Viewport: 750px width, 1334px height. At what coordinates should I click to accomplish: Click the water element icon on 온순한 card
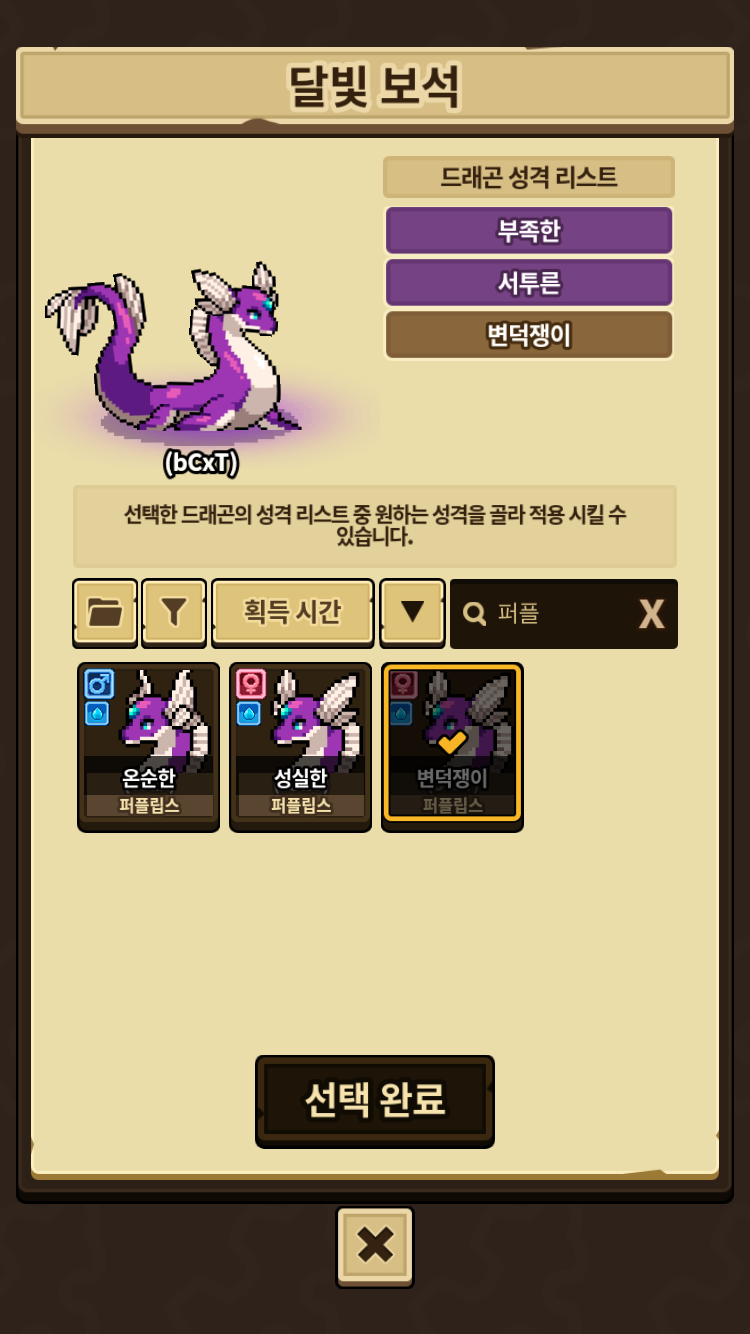pos(97,713)
